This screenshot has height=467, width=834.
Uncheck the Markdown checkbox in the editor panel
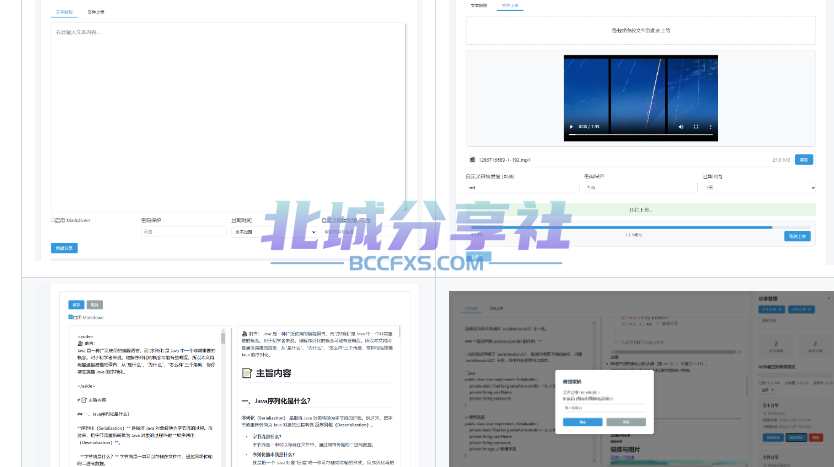coord(71,317)
